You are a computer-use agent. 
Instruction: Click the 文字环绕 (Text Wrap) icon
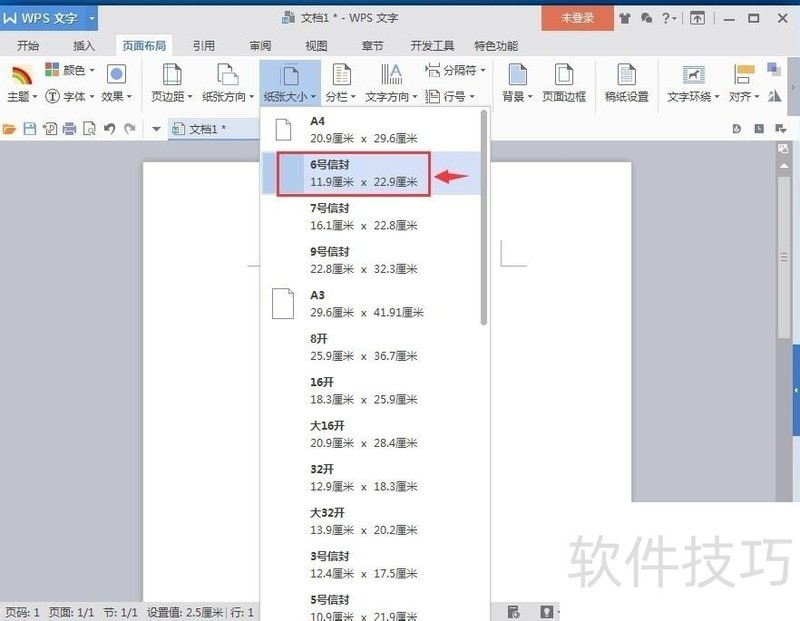pyautogui.click(x=693, y=75)
